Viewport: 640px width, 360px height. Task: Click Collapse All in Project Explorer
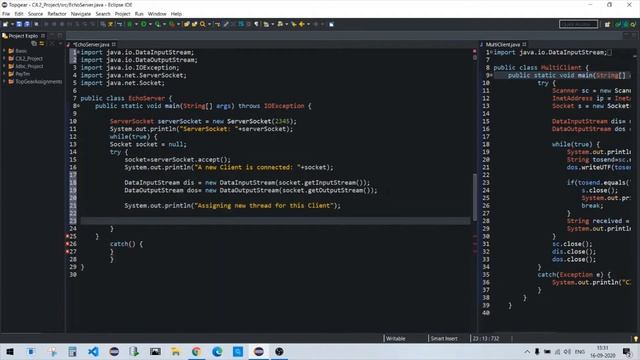(x=34, y=44)
